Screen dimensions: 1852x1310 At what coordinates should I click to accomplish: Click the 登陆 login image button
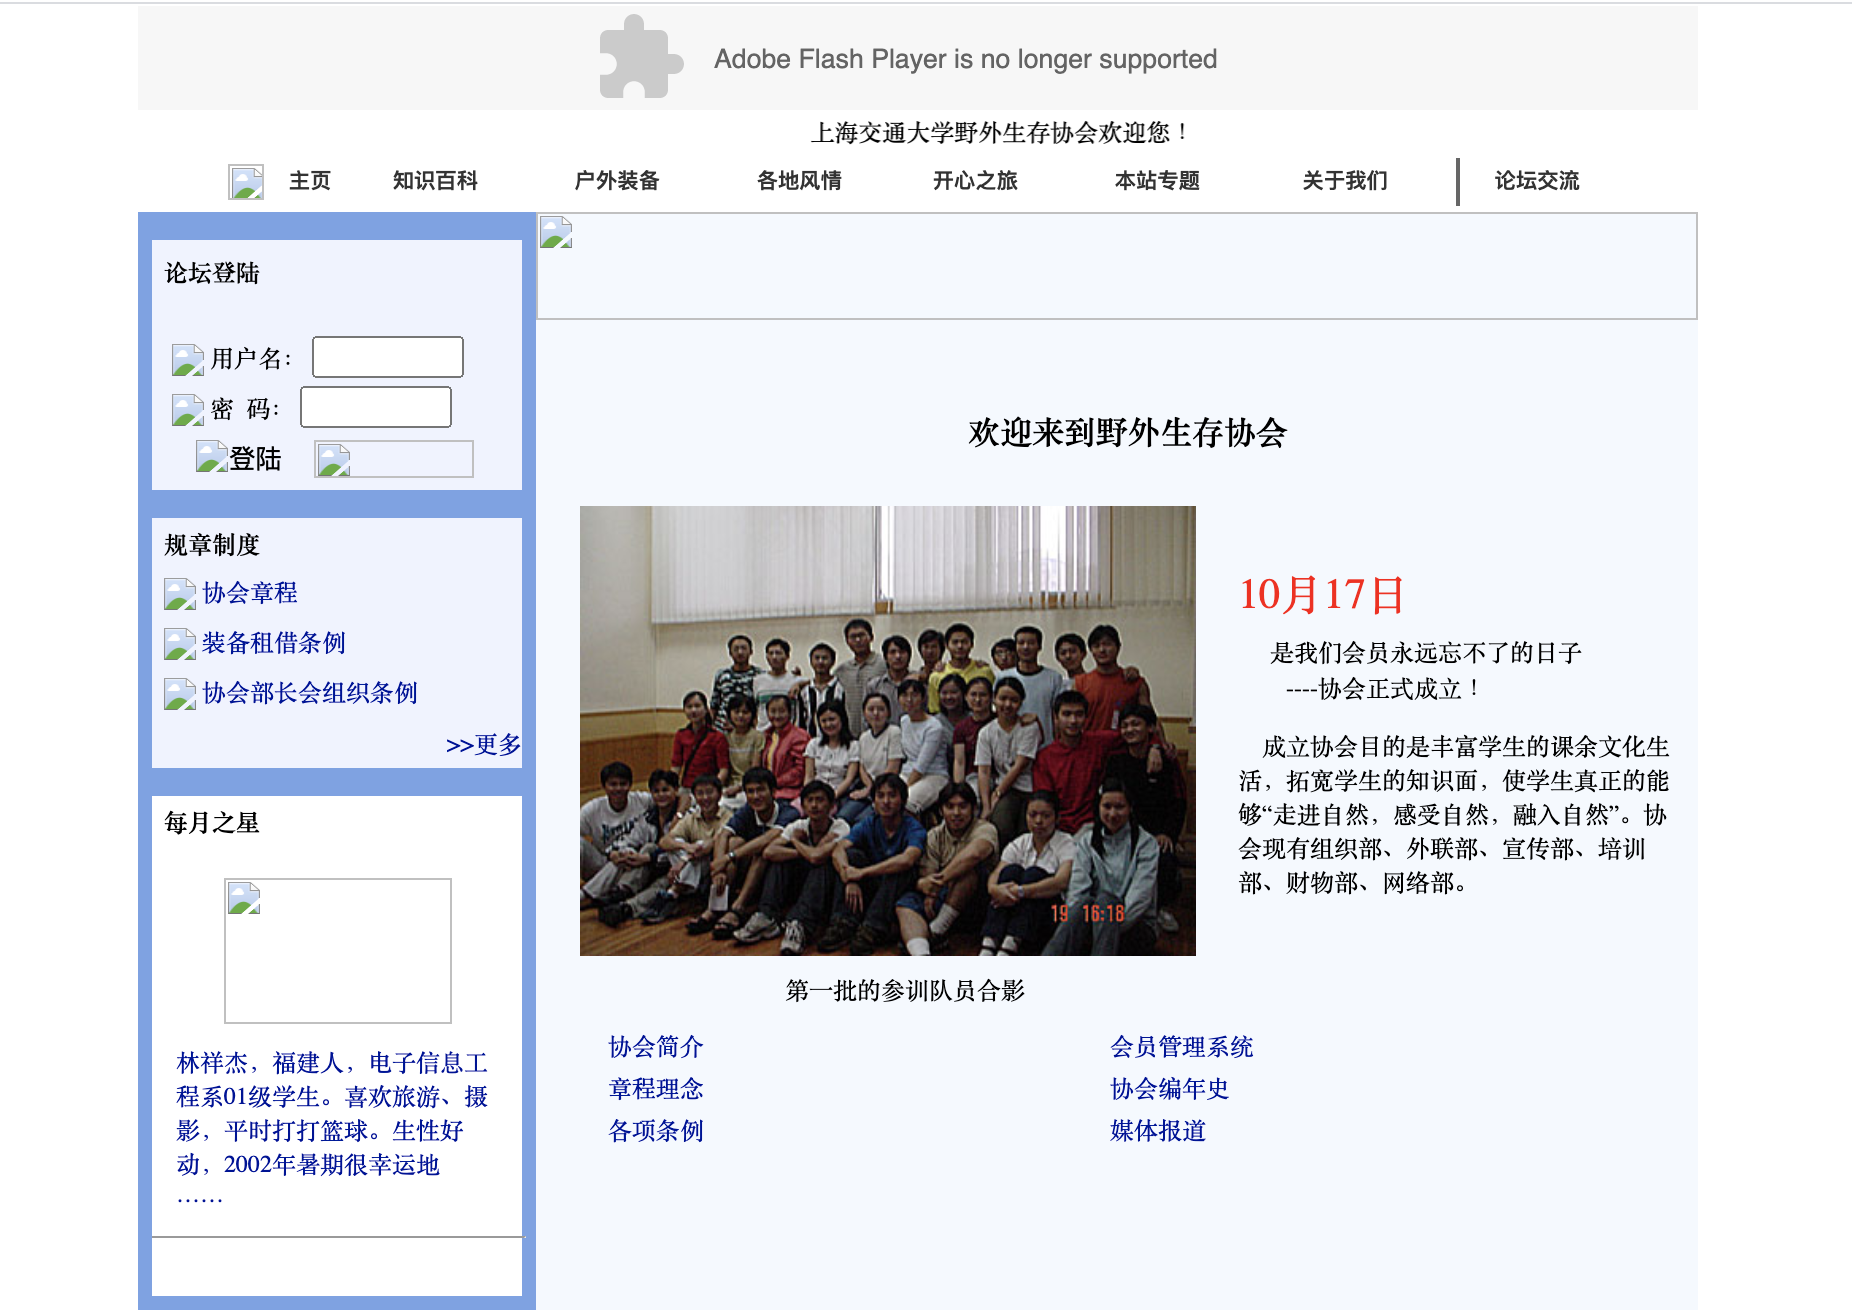[x=238, y=458]
